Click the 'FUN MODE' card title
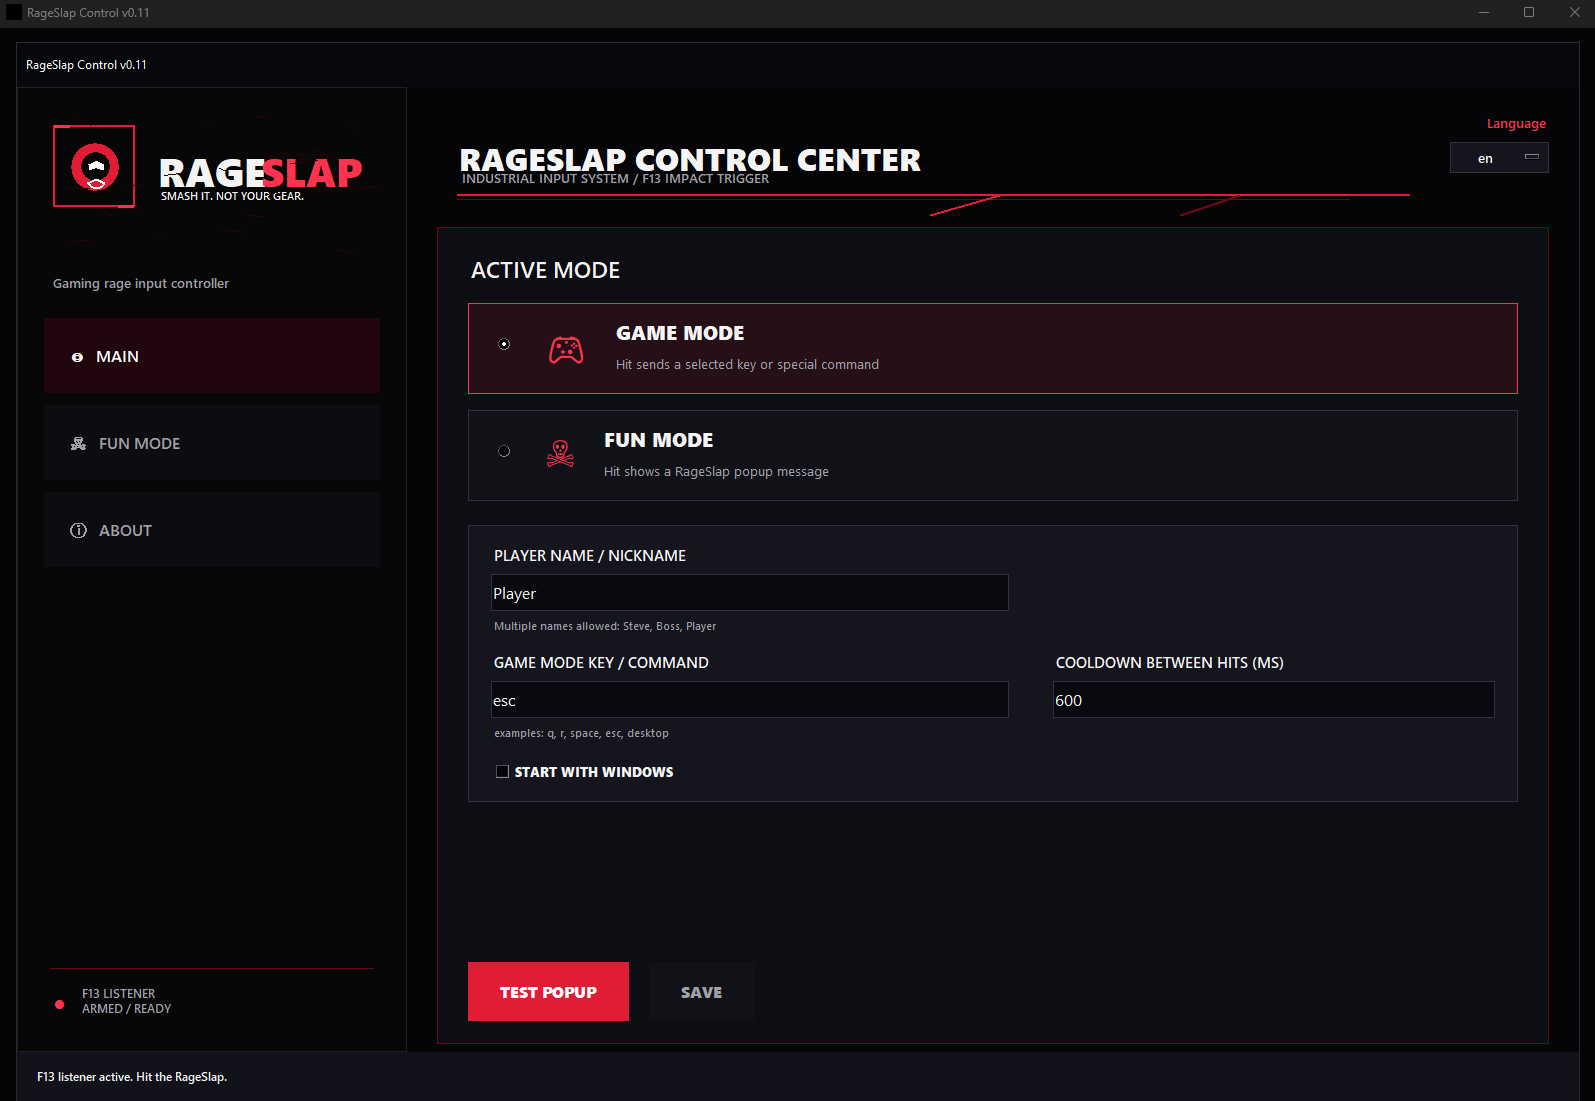This screenshot has width=1595, height=1101. pos(658,440)
